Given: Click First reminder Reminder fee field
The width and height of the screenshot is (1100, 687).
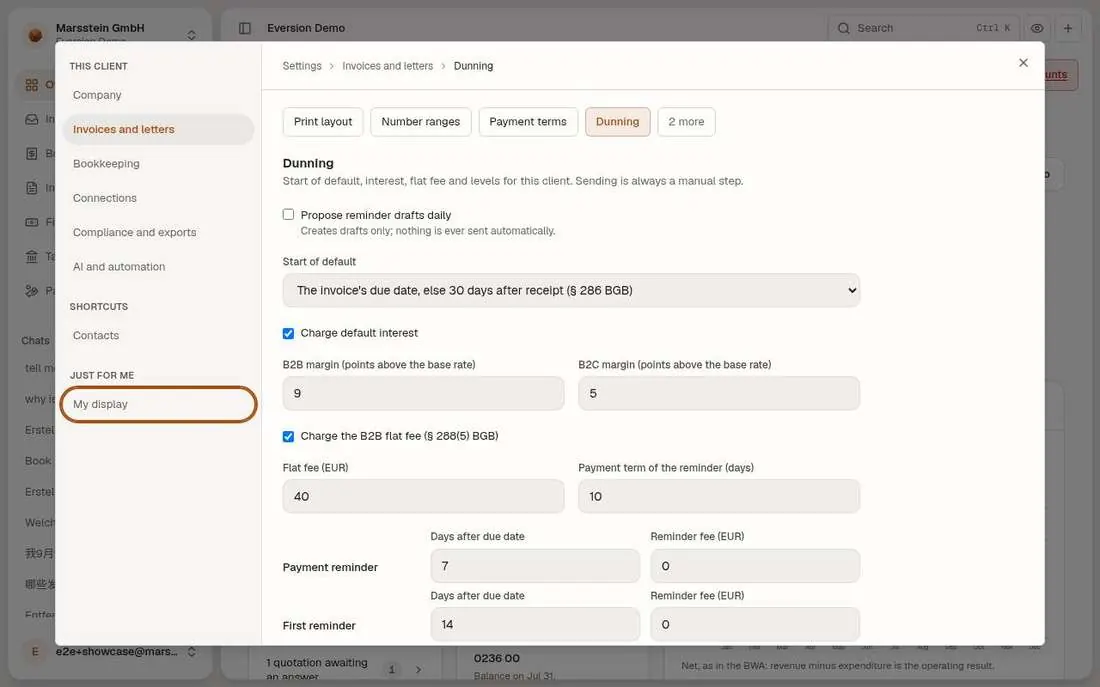Looking at the screenshot, I should coord(755,625).
